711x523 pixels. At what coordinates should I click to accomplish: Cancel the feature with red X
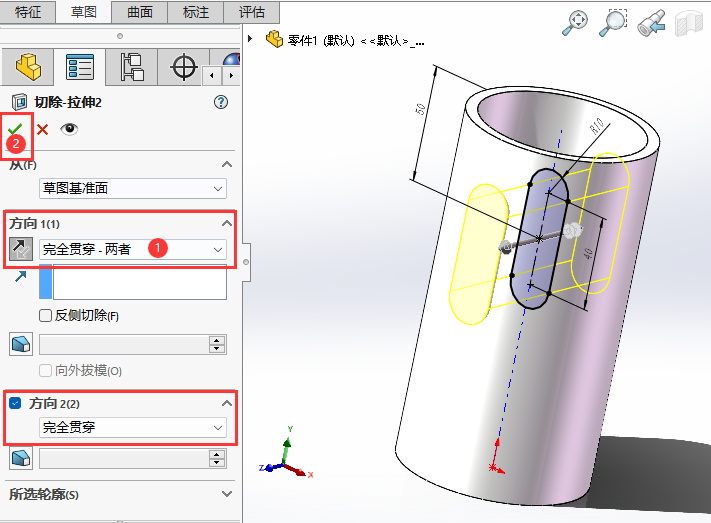(x=42, y=129)
